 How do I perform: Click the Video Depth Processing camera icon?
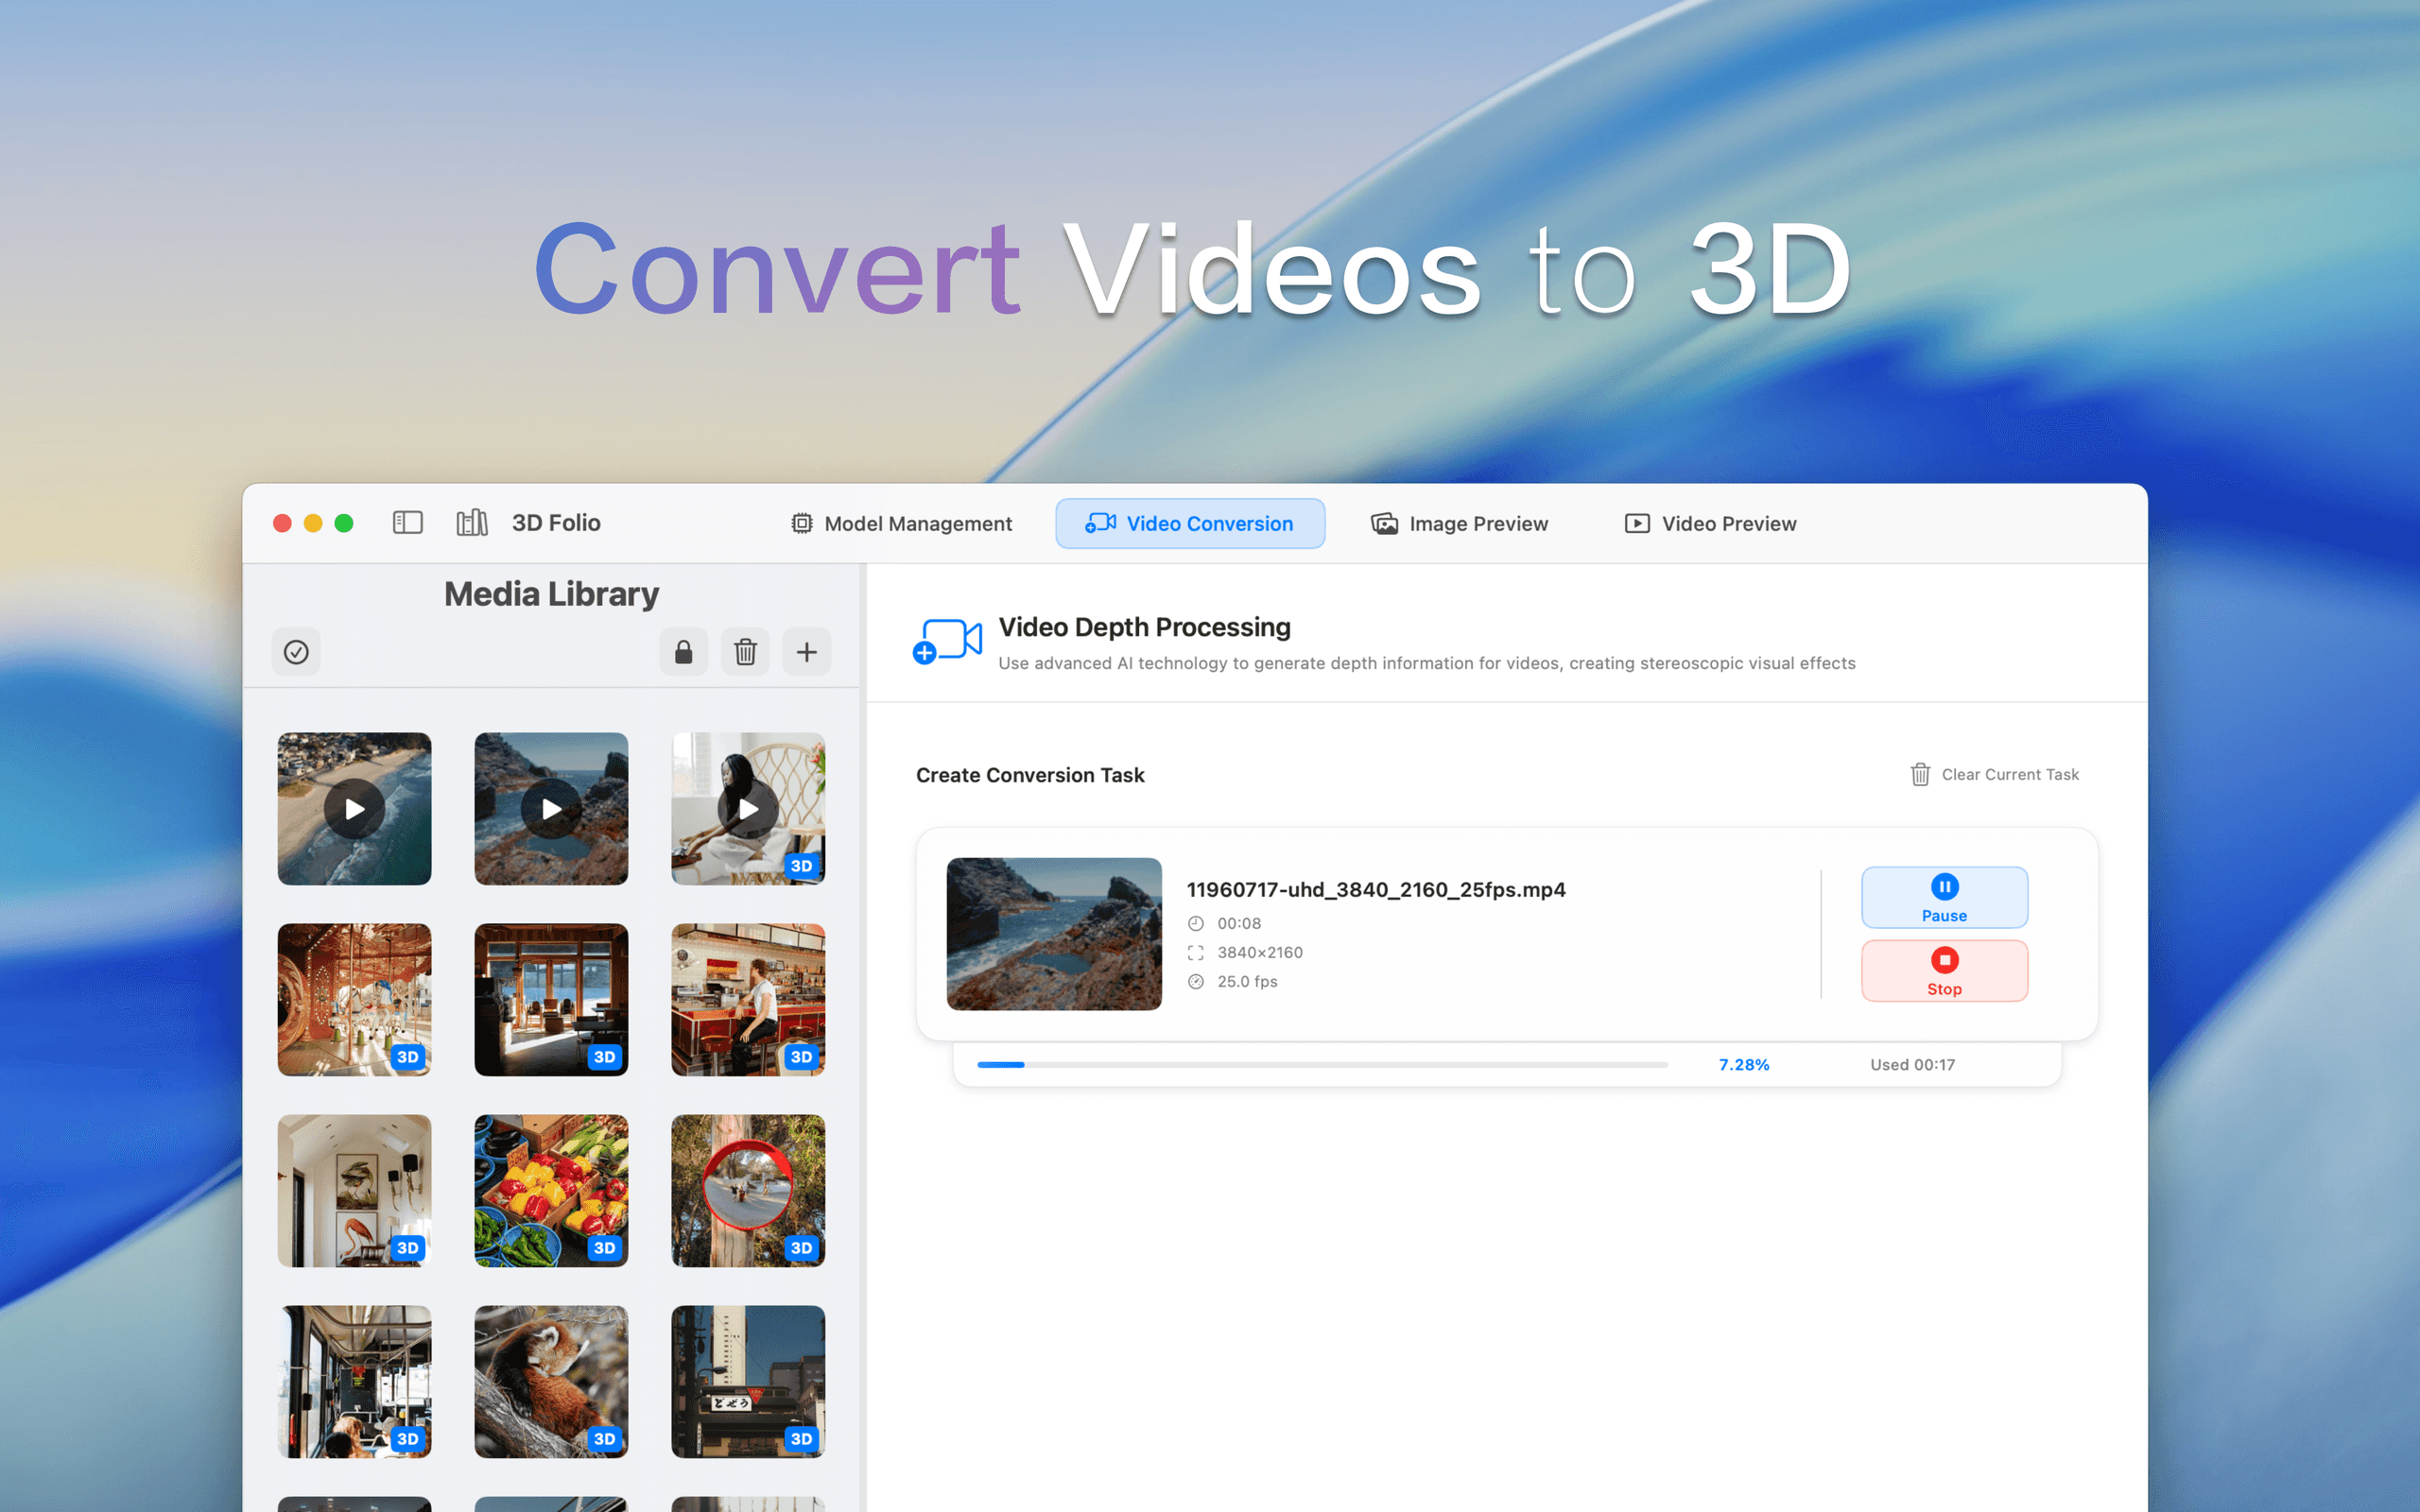coord(947,641)
